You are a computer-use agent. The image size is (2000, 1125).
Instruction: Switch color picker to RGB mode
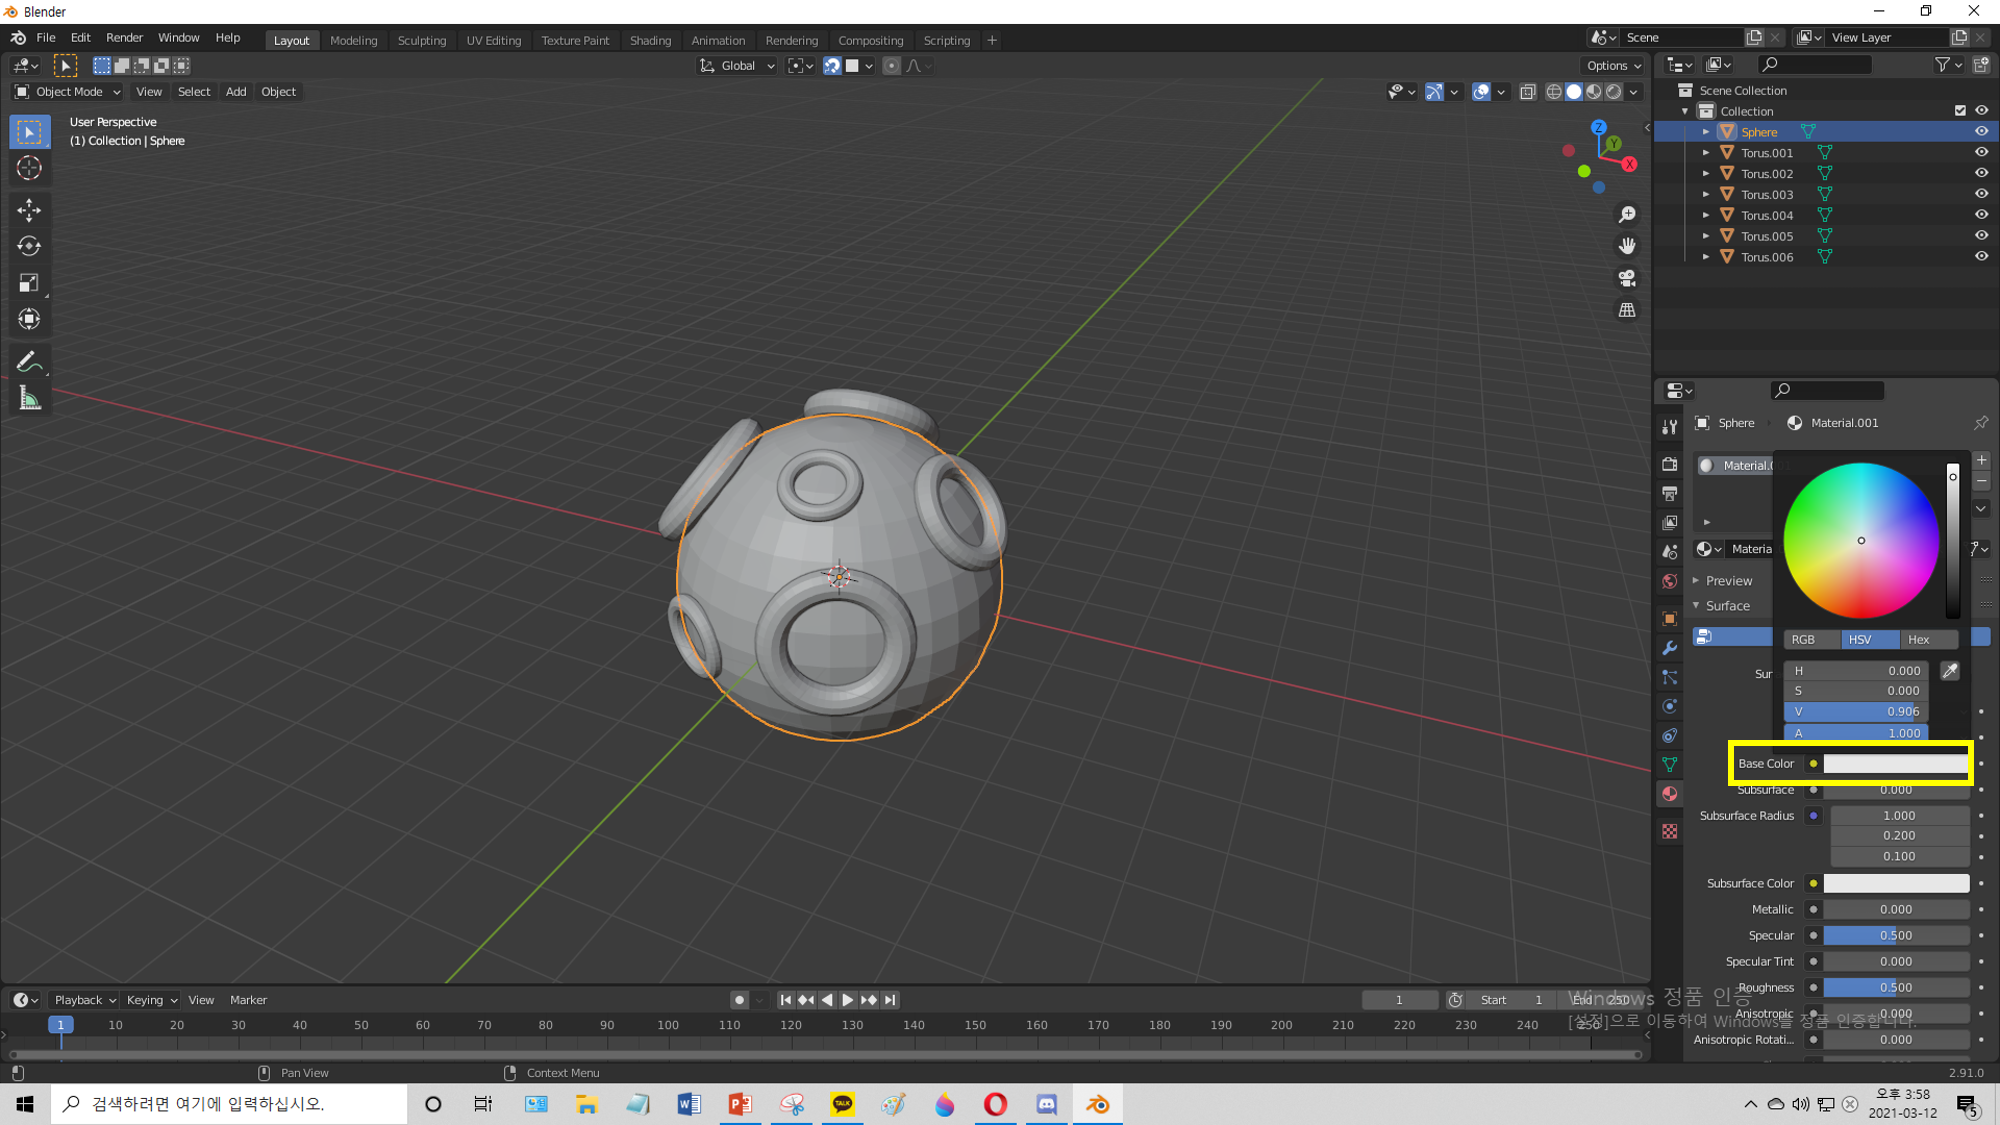(1802, 639)
